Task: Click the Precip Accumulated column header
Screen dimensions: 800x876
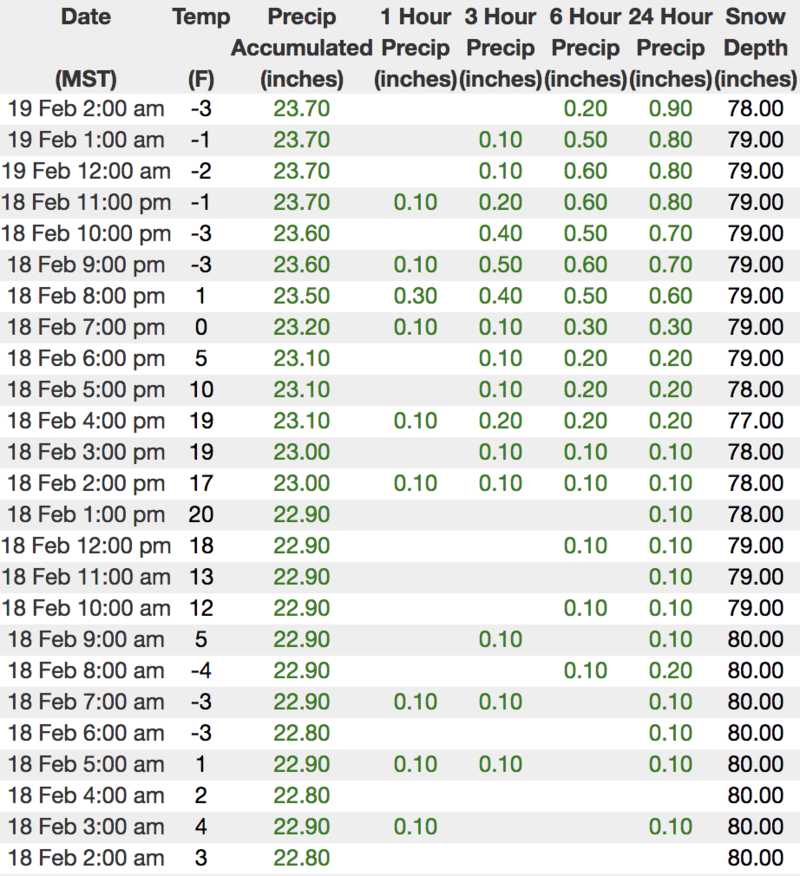Action: (301, 47)
